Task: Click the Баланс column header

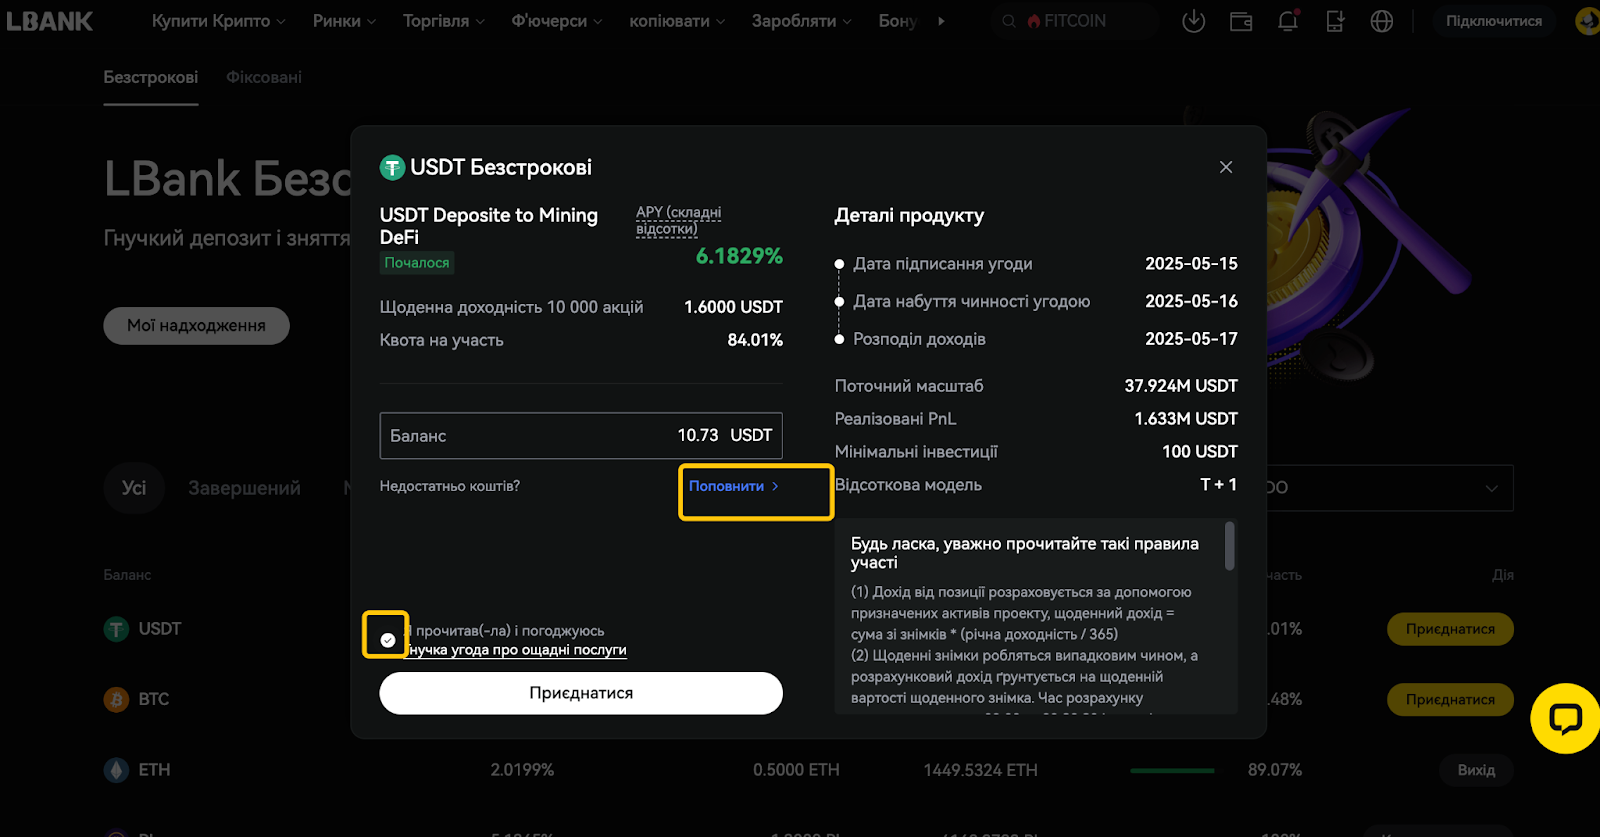Action: [x=127, y=575]
